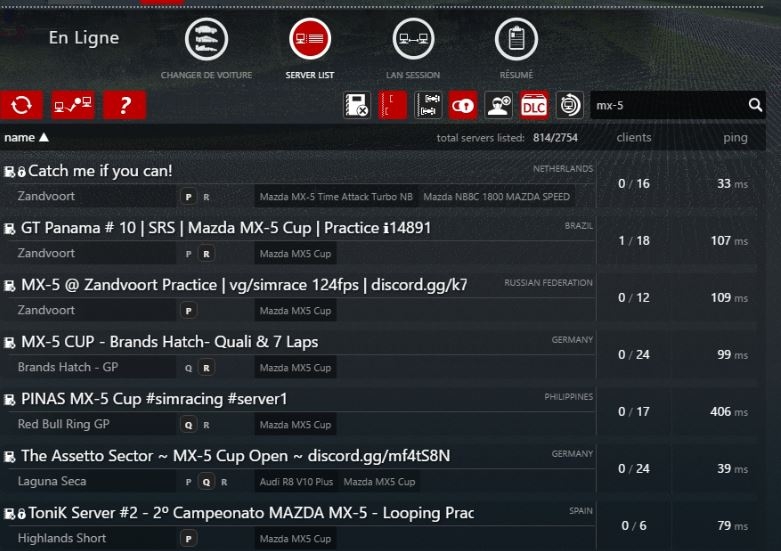The width and height of the screenshot is (781, 551).
Task: Click the Q session badge on the Laguna Seca row
Action: [206, 482]
